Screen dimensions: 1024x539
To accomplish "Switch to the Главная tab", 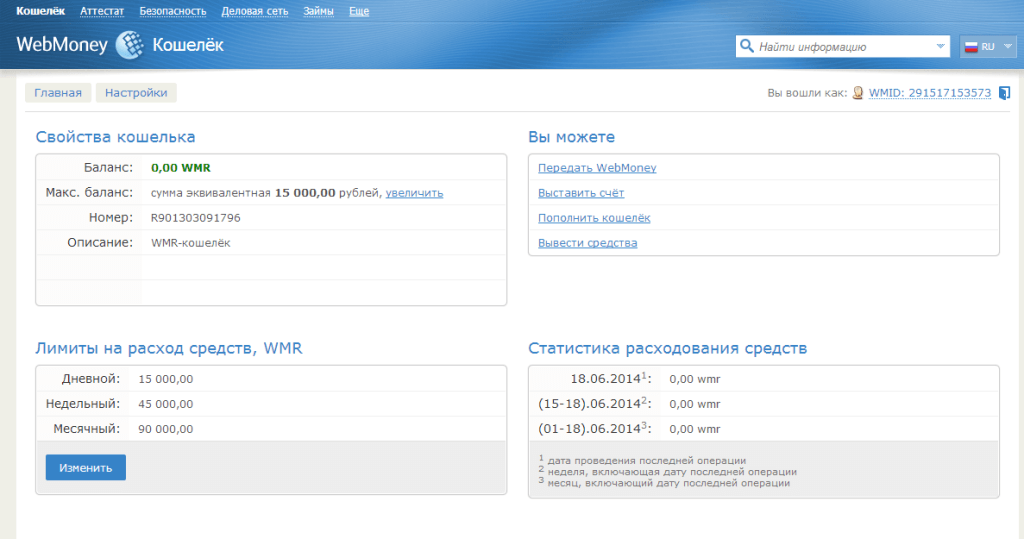I will [58, 93].
